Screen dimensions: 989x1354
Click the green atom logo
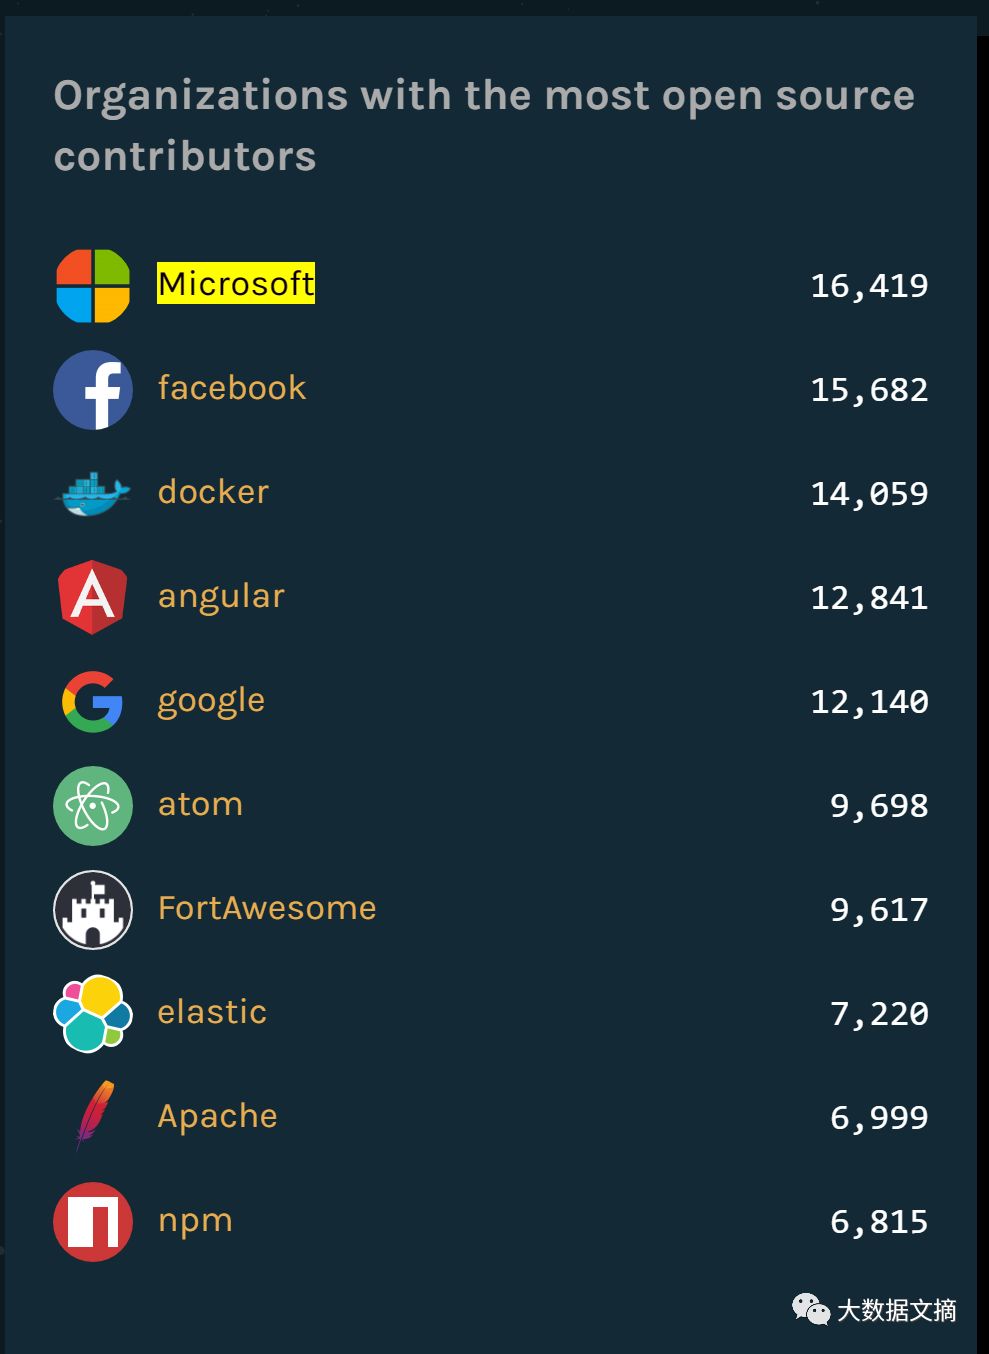pos(93,806)
